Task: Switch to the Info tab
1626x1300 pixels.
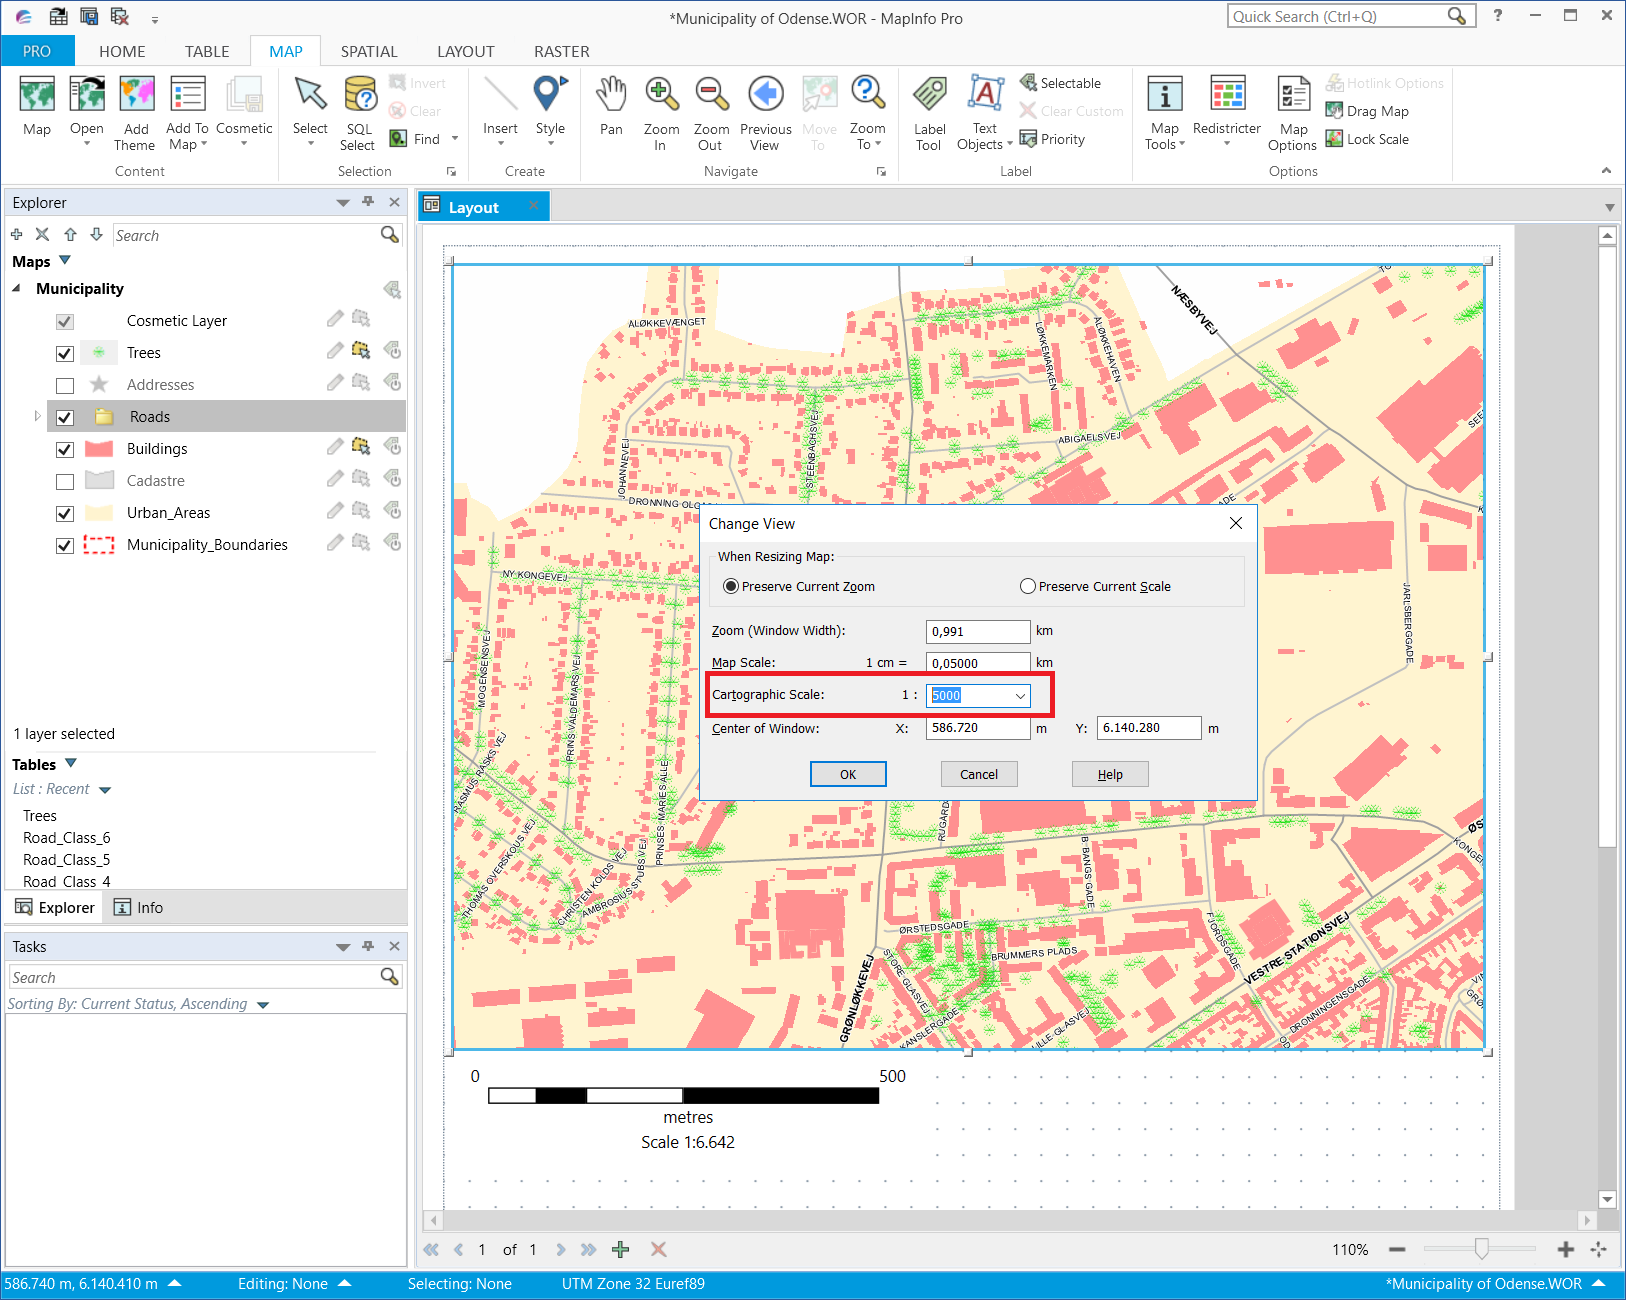Action: (138, 907)
